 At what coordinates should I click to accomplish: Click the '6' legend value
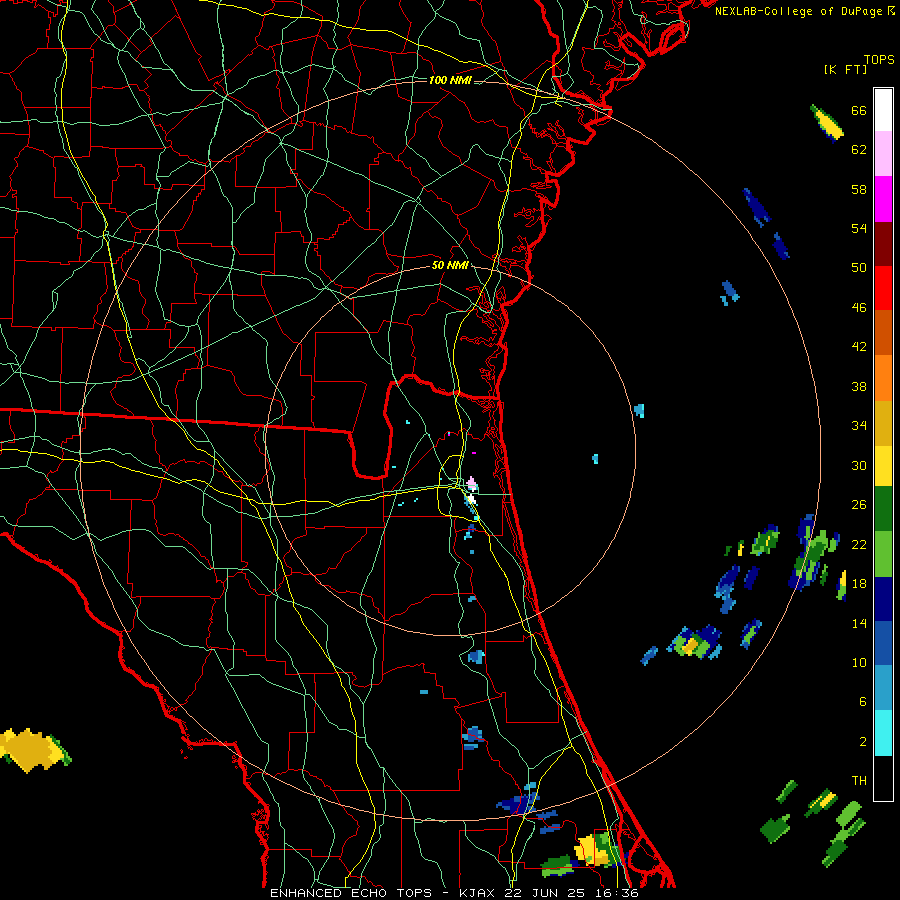(x=863, y=702)
